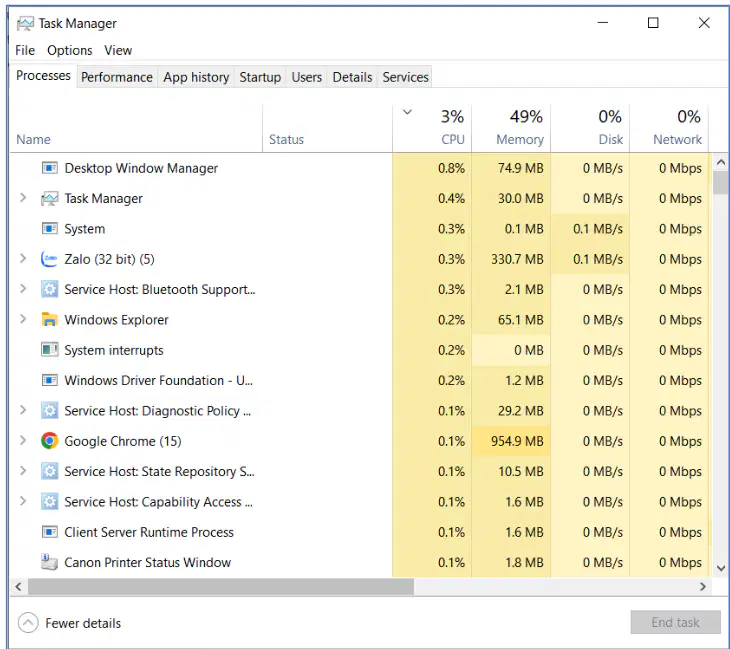The width and height of the screenshot is (730, 649).
Task: Select the 954.9 MB memory cell
Action: click(511, 441)
